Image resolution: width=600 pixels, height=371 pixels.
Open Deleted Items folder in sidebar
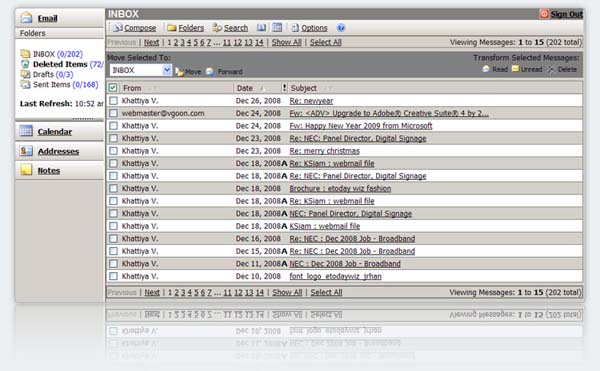coord(60,64)
